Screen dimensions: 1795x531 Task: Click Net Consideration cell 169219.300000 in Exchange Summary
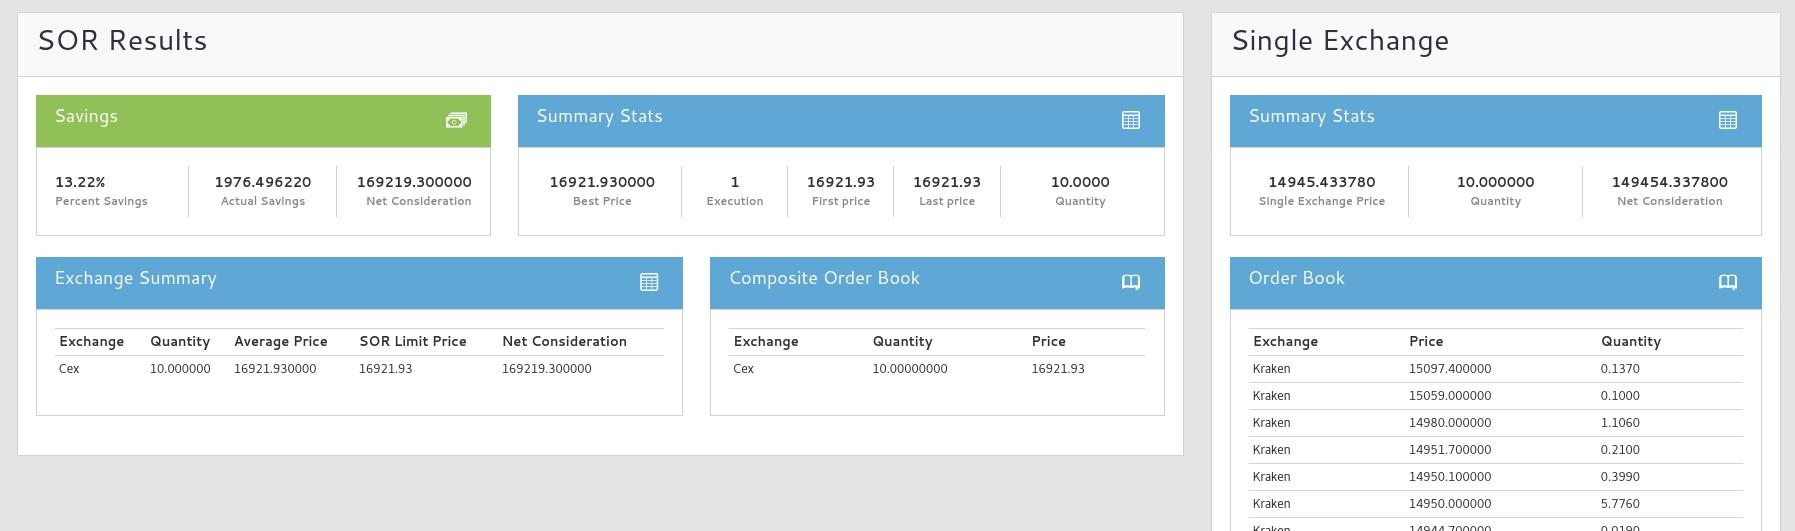coord(547,369)
